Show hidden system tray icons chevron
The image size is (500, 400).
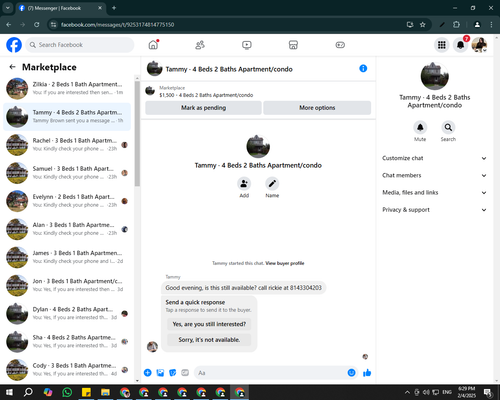[x=407, y=392]
